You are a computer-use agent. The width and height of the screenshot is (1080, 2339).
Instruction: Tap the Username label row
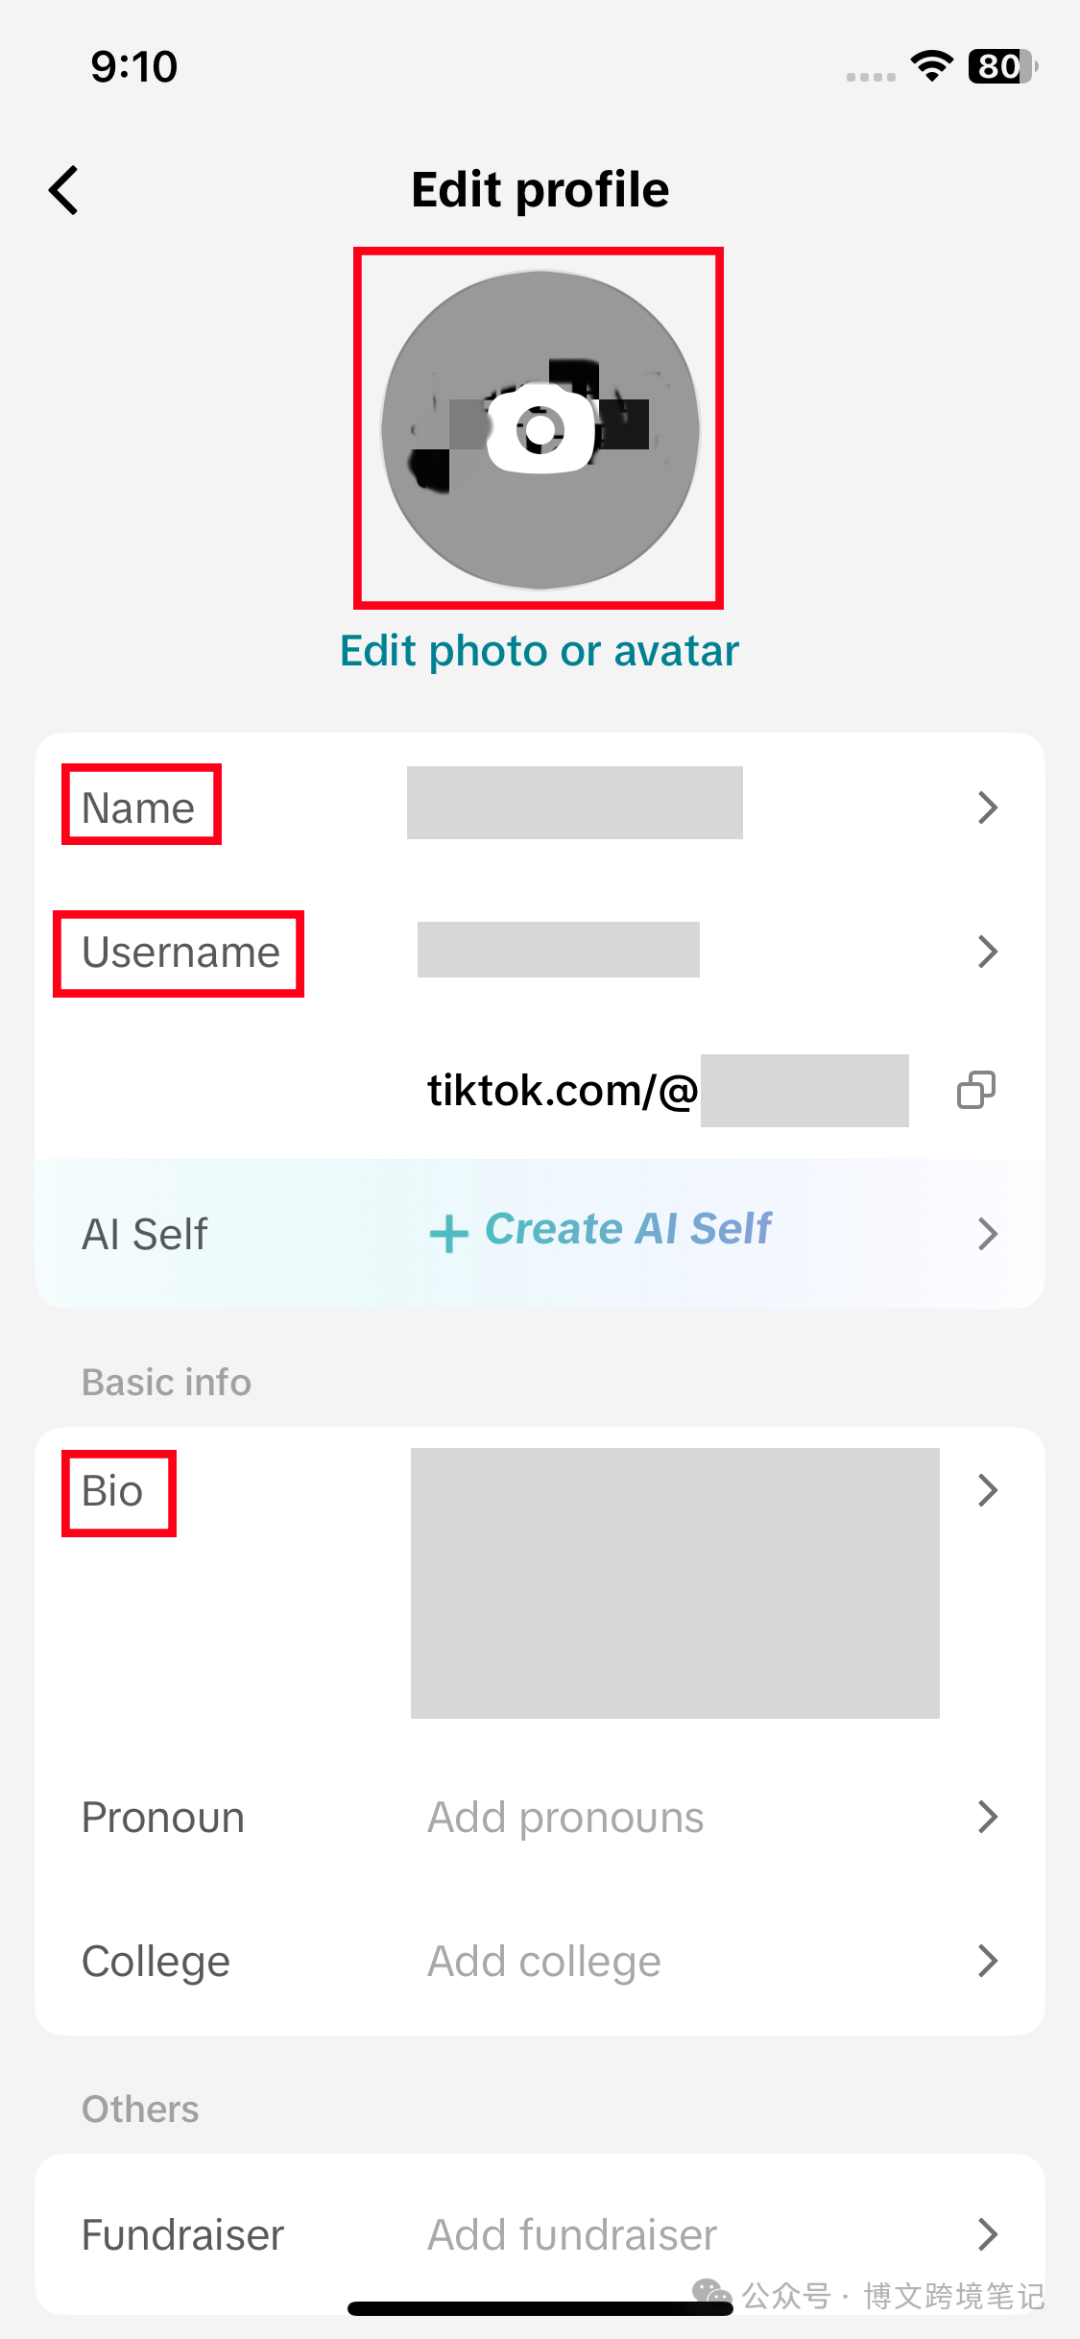(540, 952)
